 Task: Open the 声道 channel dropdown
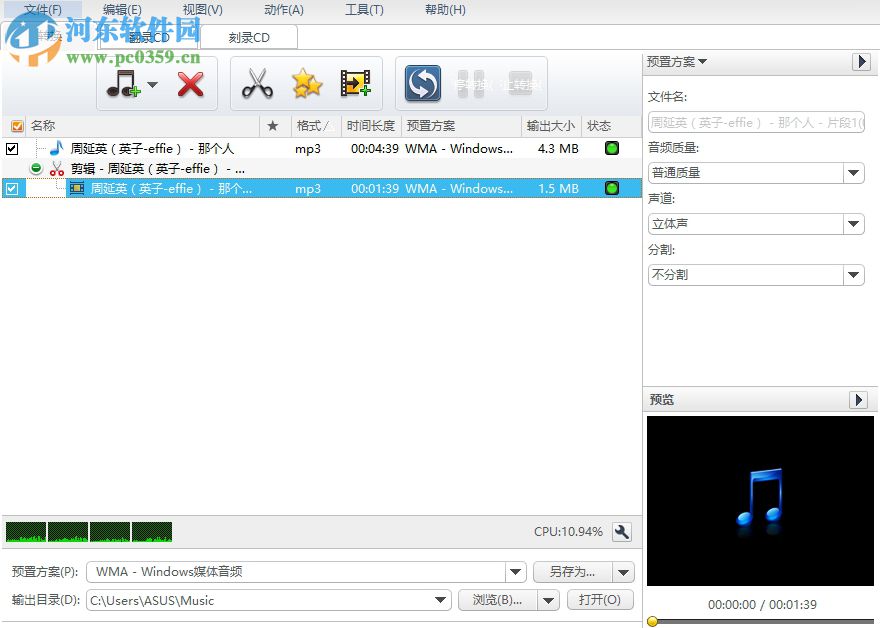point(854,223)
